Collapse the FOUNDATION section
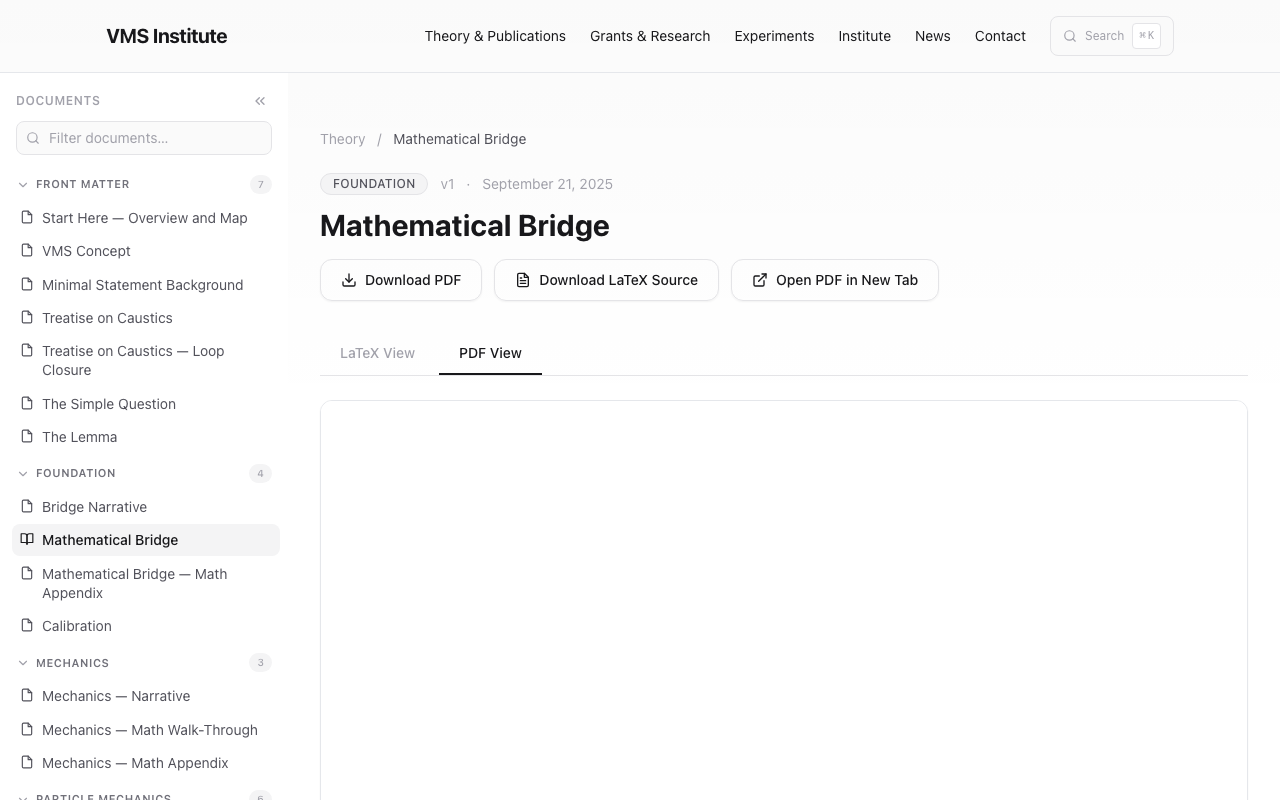 coord(22,473)
